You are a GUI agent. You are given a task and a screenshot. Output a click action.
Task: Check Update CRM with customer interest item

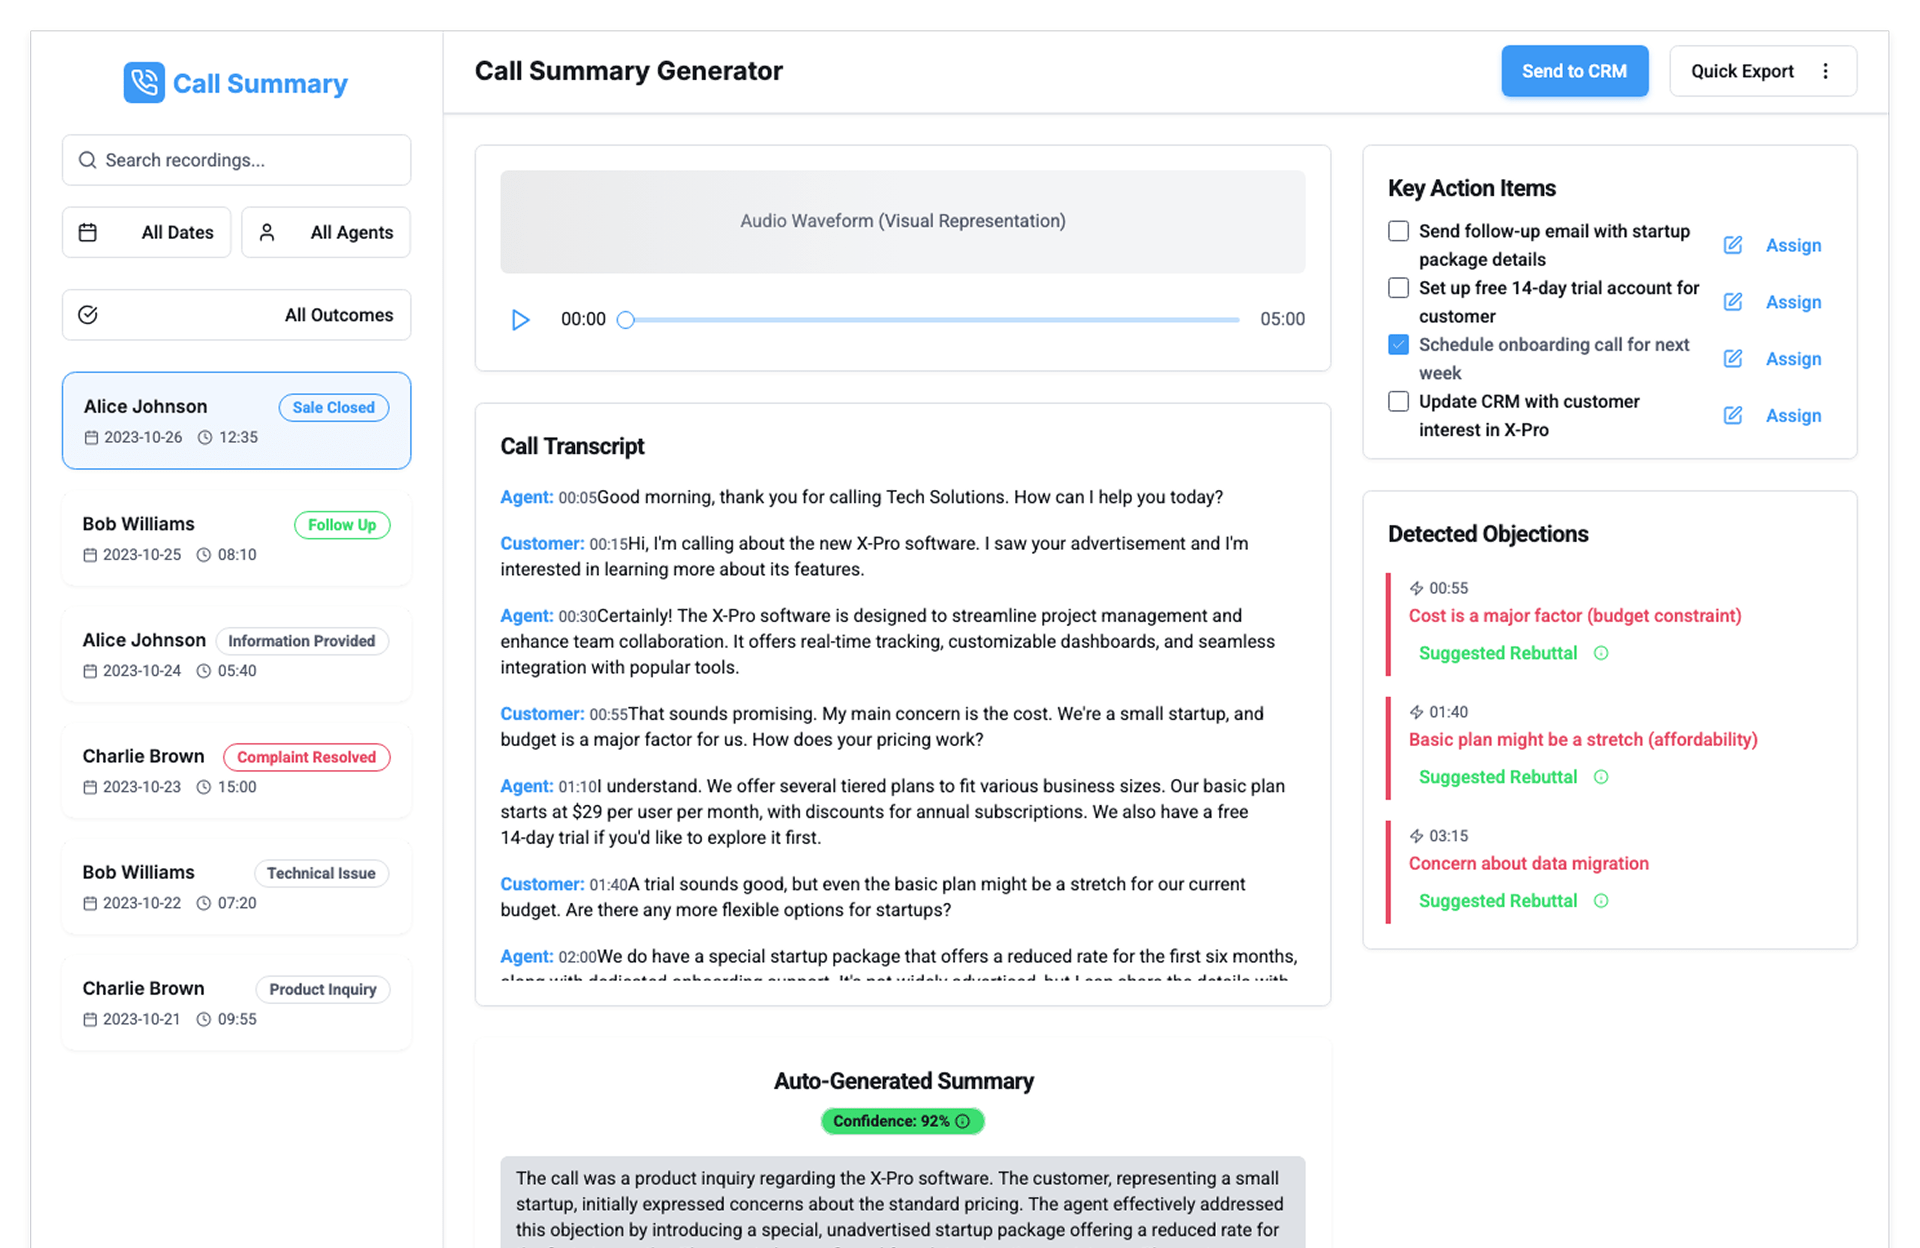pyautogui.click(x=1398, y=402)
